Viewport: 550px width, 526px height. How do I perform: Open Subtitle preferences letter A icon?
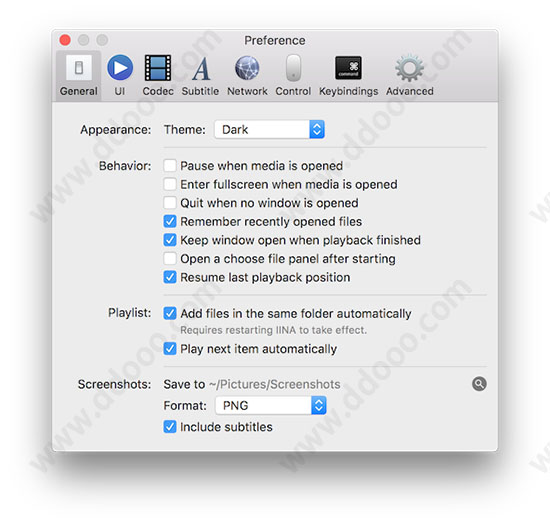pos(201,68)
